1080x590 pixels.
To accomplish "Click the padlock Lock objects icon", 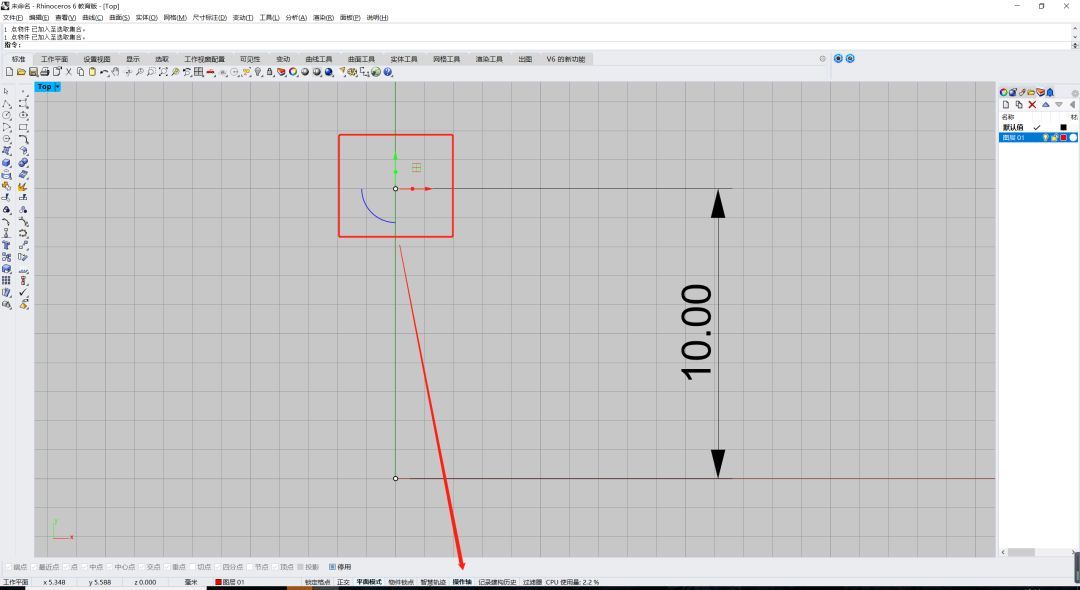I will click(x=269, y=72).
